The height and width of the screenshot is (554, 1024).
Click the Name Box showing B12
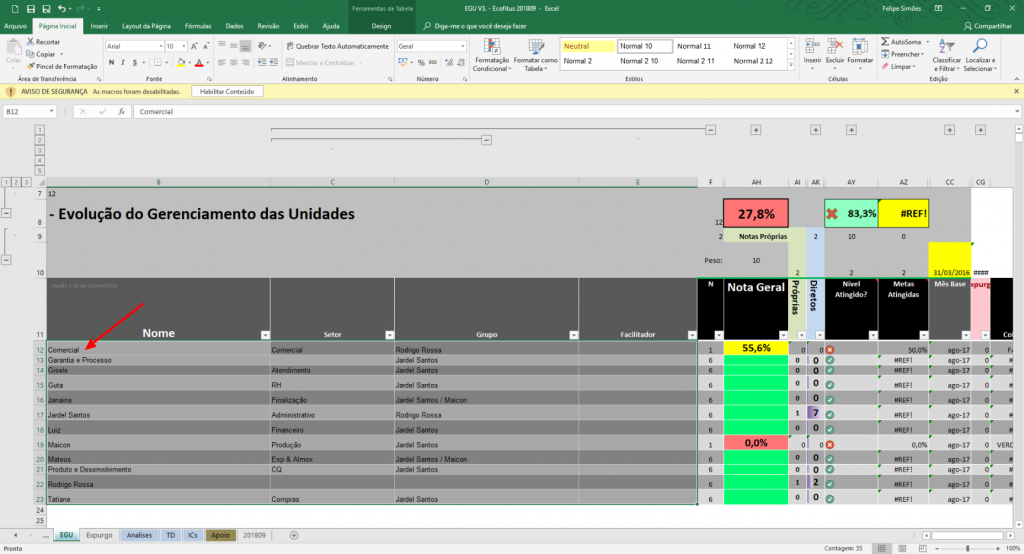(x=29, y=112)
